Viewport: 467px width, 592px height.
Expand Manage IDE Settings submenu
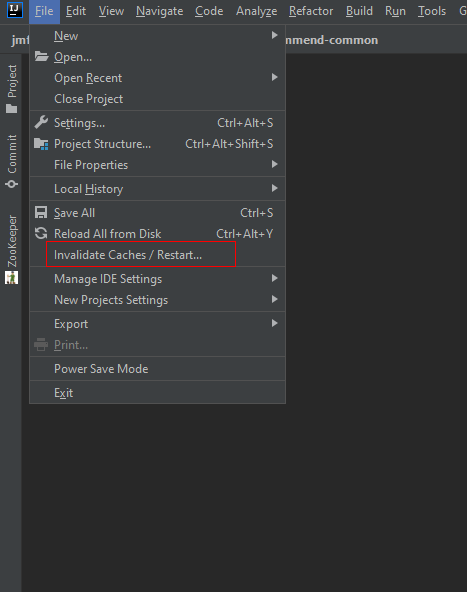(157, 279)
